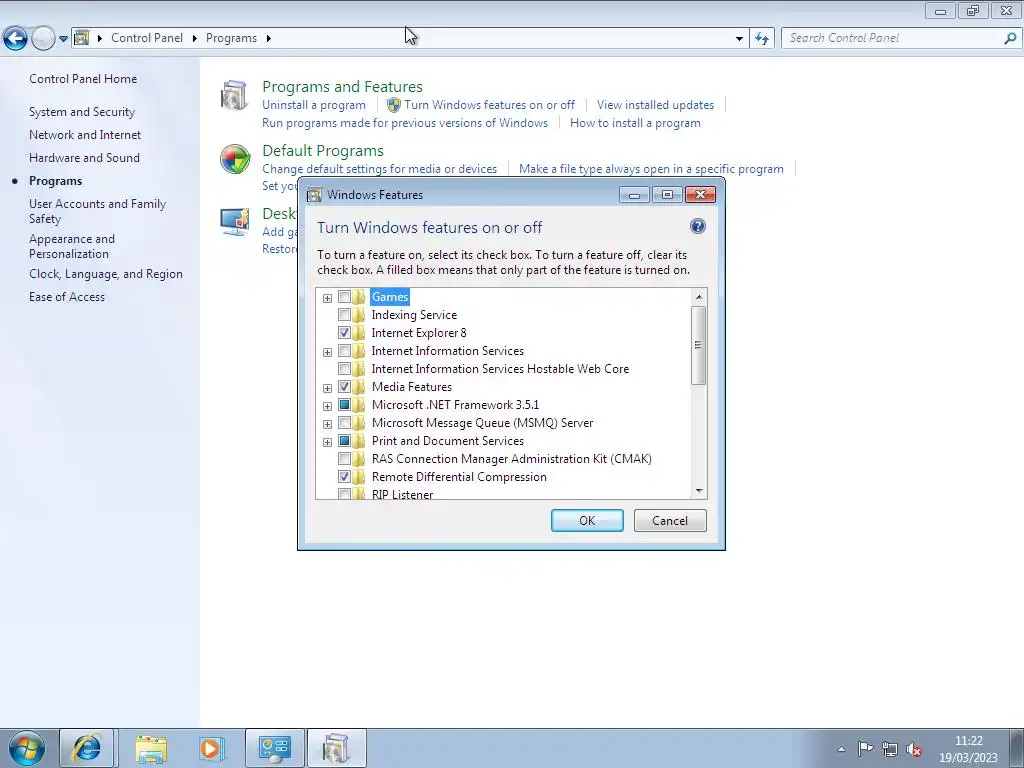The image size is (1024, 768).
Task: Click Cancel in Windows Features dialog
Action: click(670, 520)
